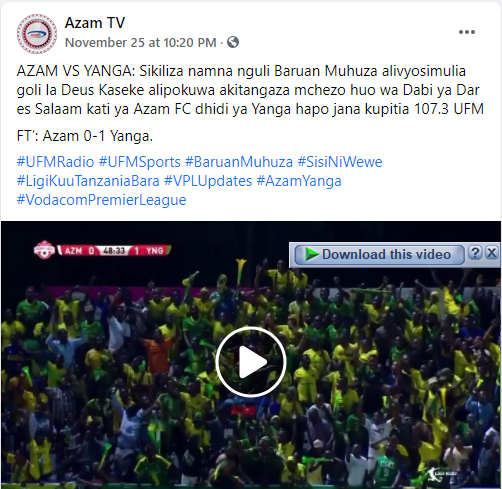Open the #BaruanMuhuza hashtag
This screenshot has height=489, width=502.
pos(239,162)
